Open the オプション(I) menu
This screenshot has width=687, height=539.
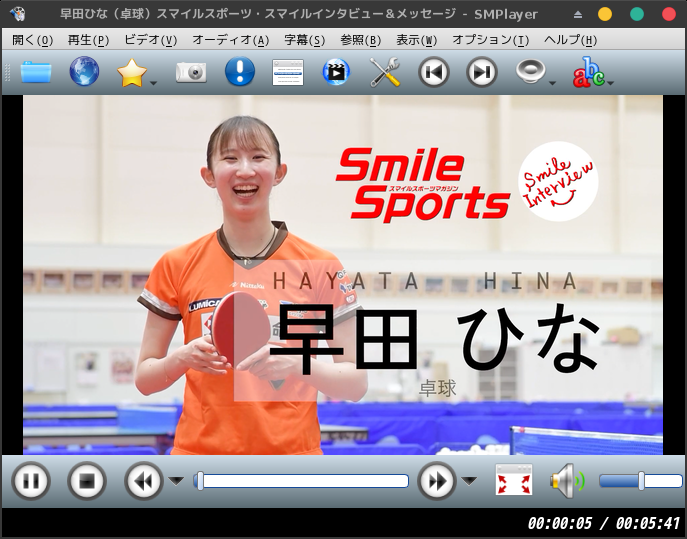490,40
